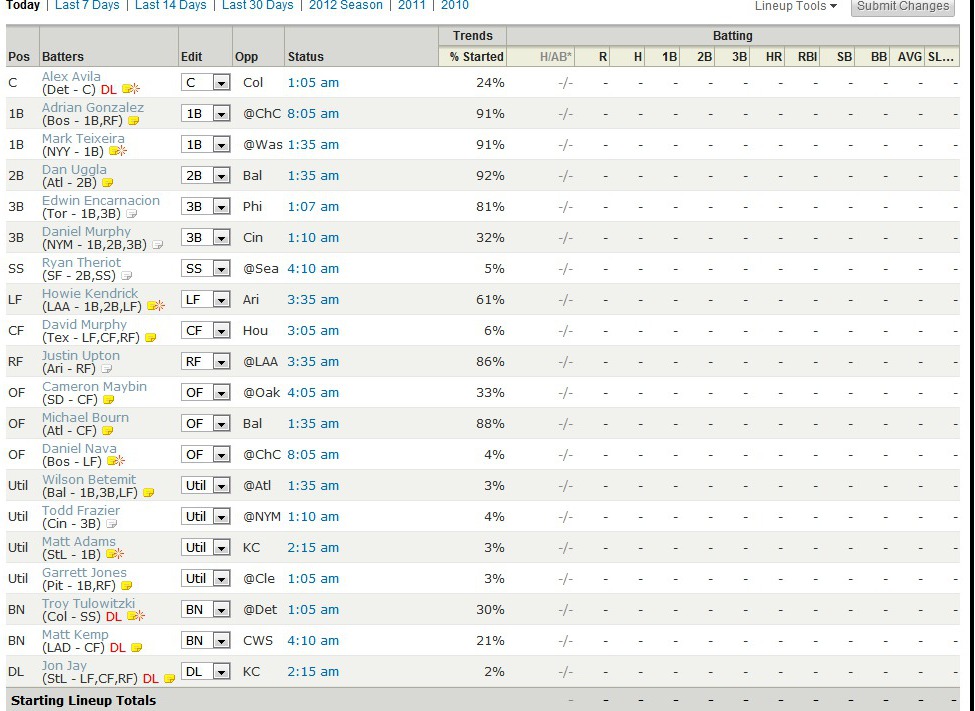Sort by AVG column header
The image size is (975, 711).
(x=910, y=57)
